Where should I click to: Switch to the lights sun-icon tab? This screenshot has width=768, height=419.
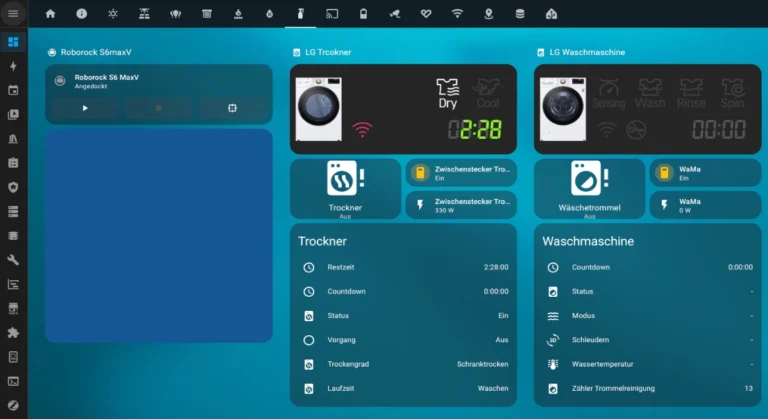click(113, 14)
